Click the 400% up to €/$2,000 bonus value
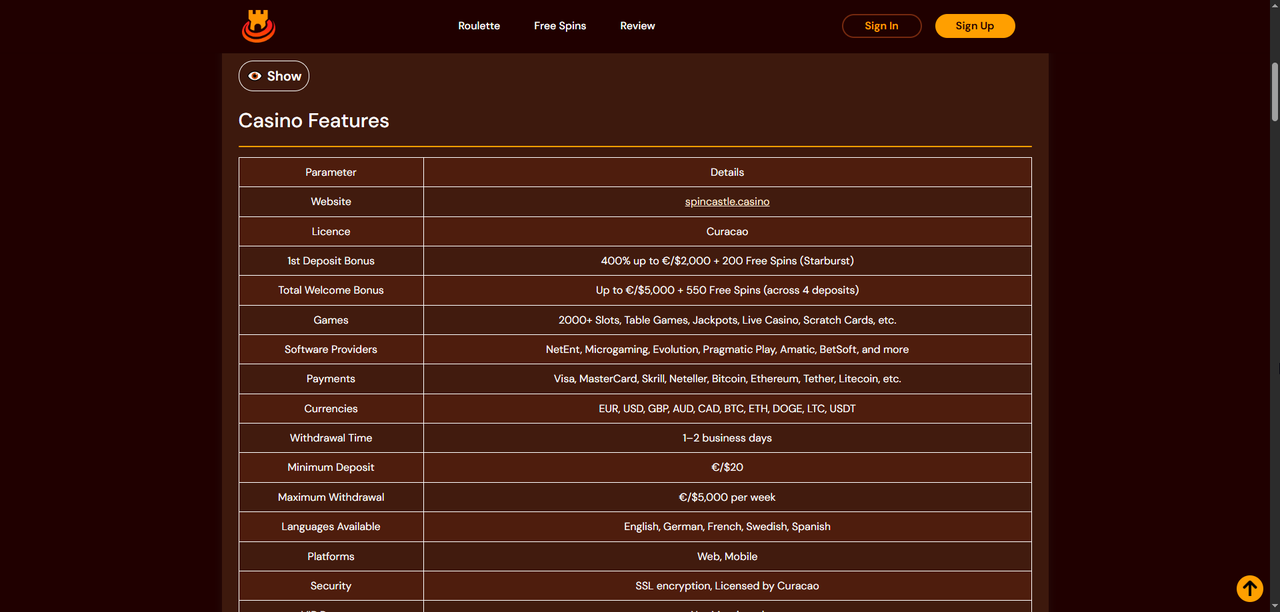1280x612 pixels. (727, 261)
